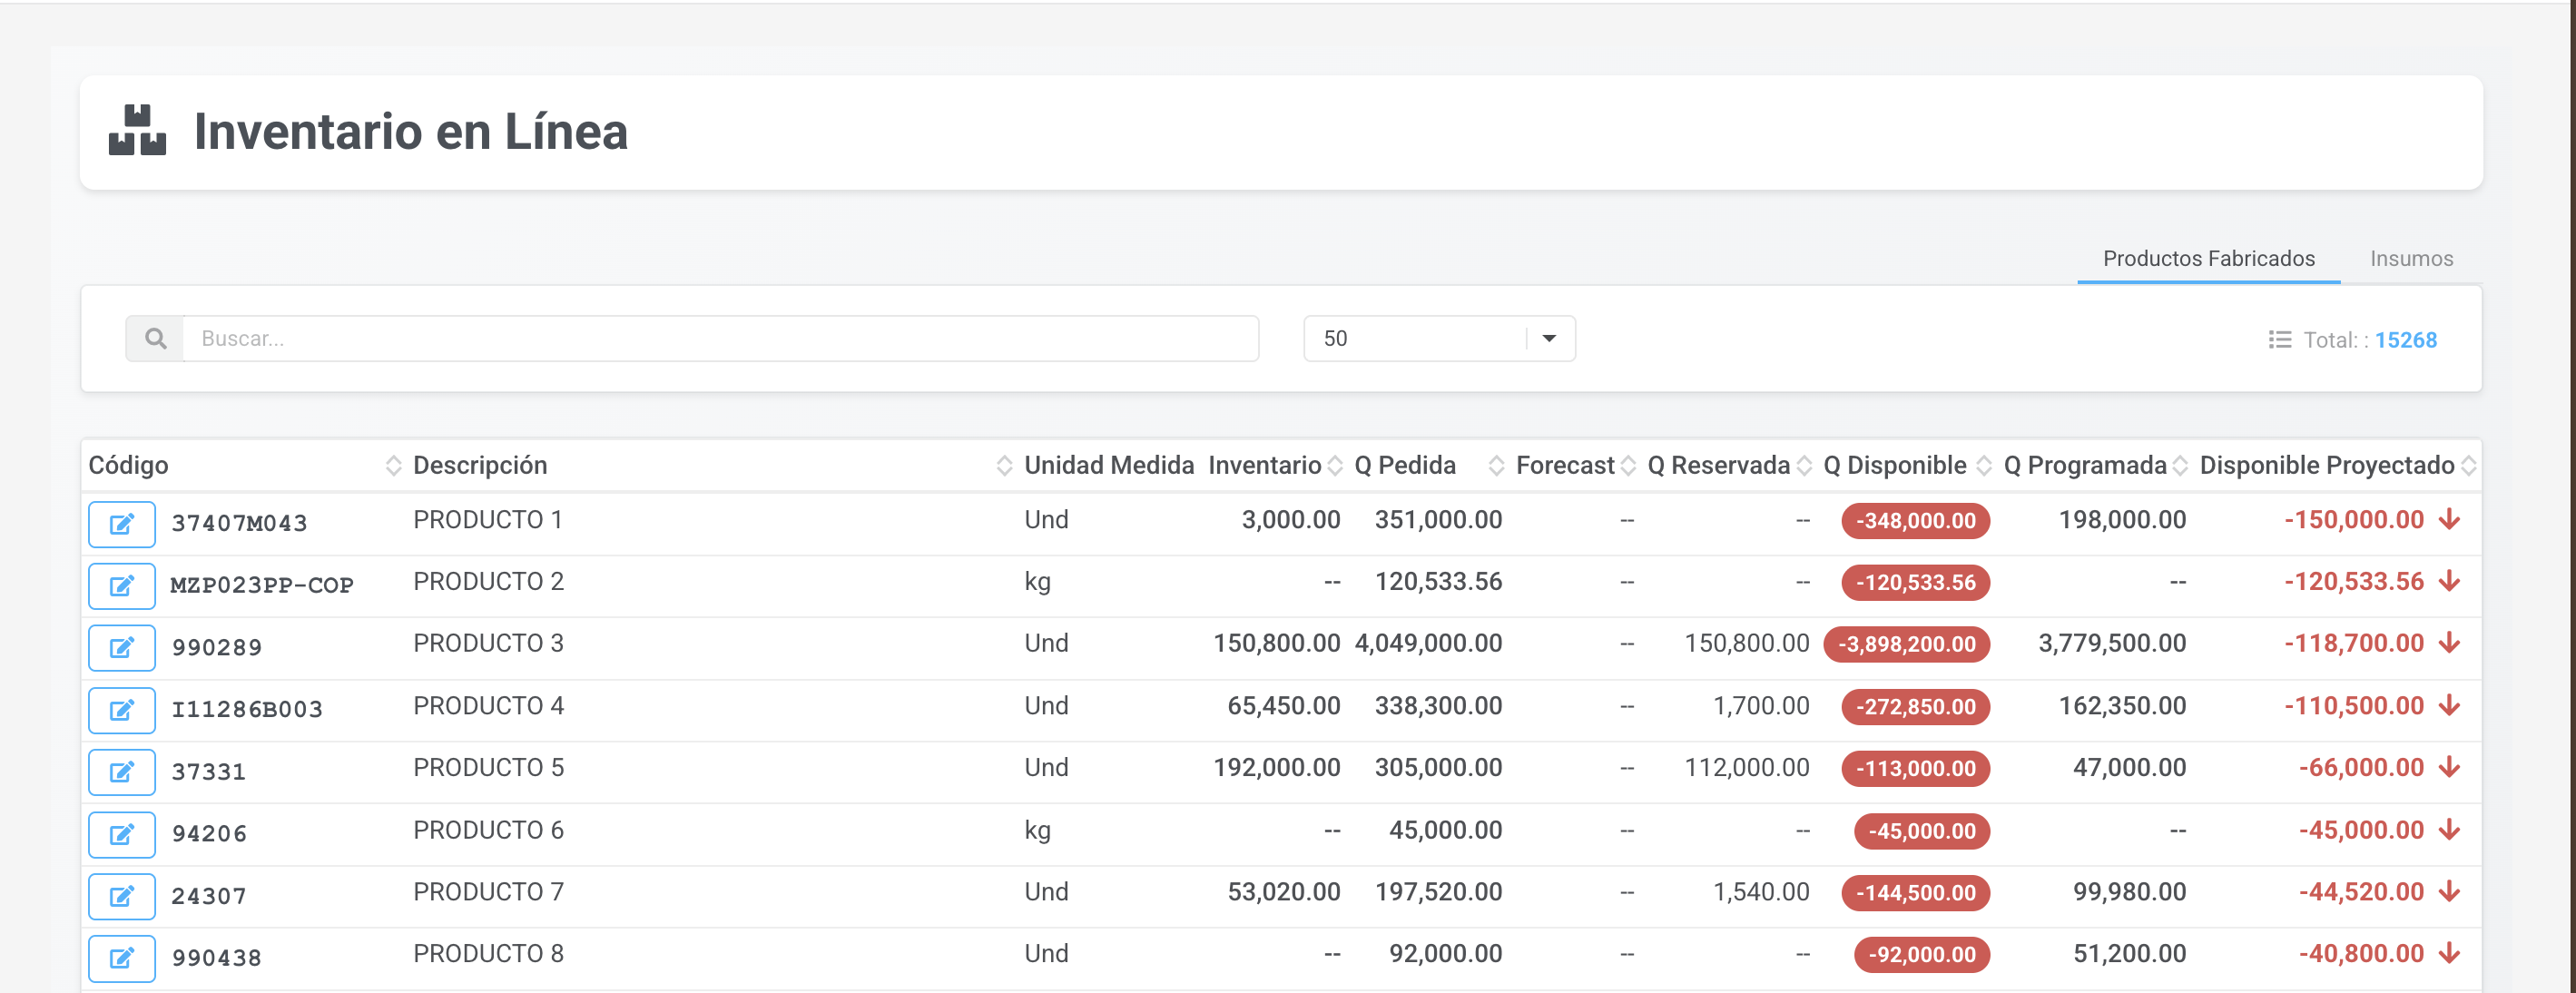Image resolution: width=2576 pixels, height=993 pixels.
Task: Sort by Disponible Proyectado column
Action: tap(2467, 466)
